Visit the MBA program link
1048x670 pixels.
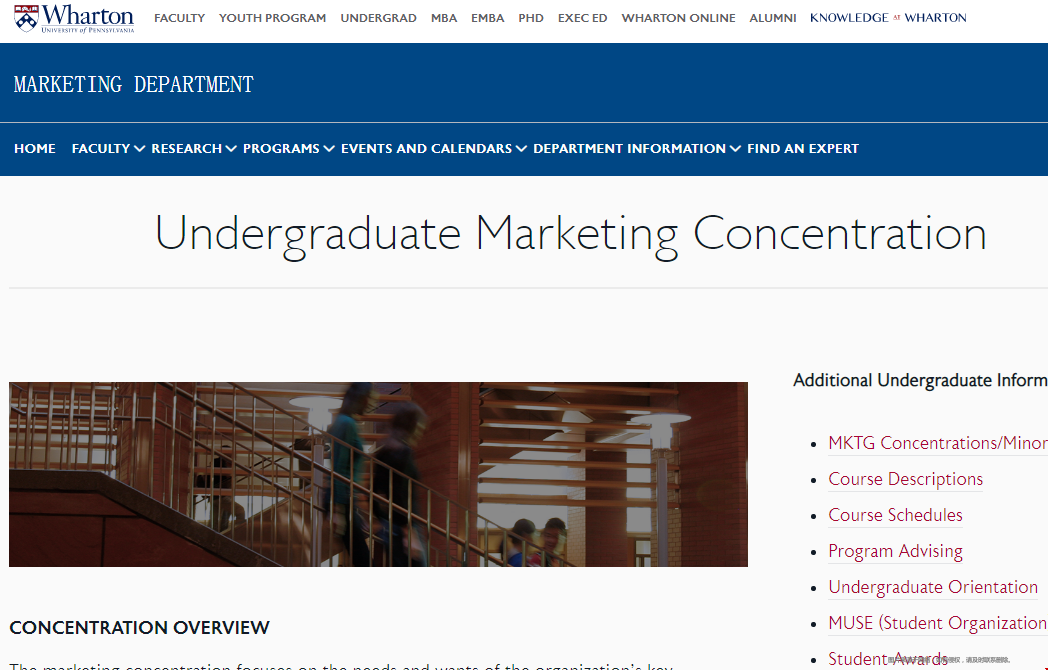444,18
